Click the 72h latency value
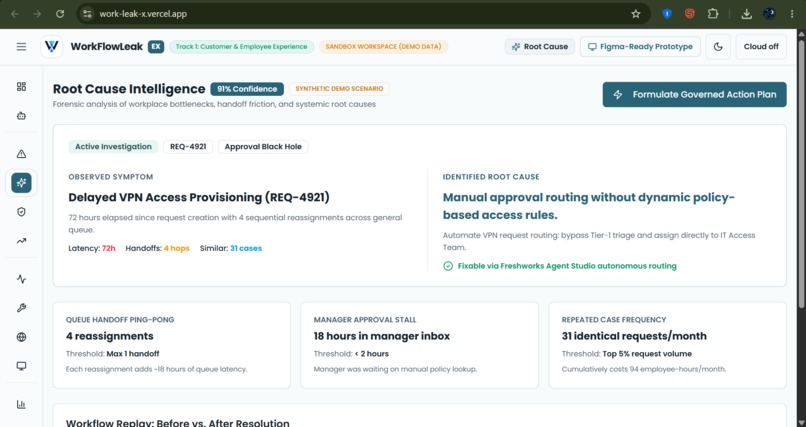Image resolution: width=806 pixels, height=427 pixels. (108, 248)
